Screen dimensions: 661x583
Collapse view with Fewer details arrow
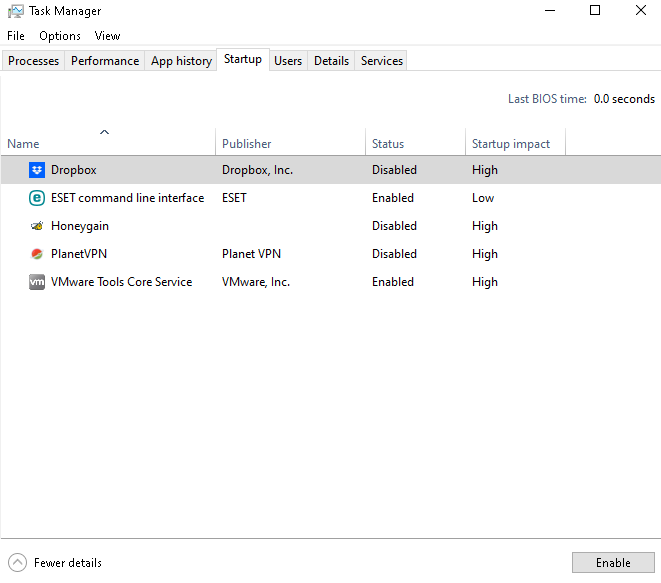coord(17,562)
